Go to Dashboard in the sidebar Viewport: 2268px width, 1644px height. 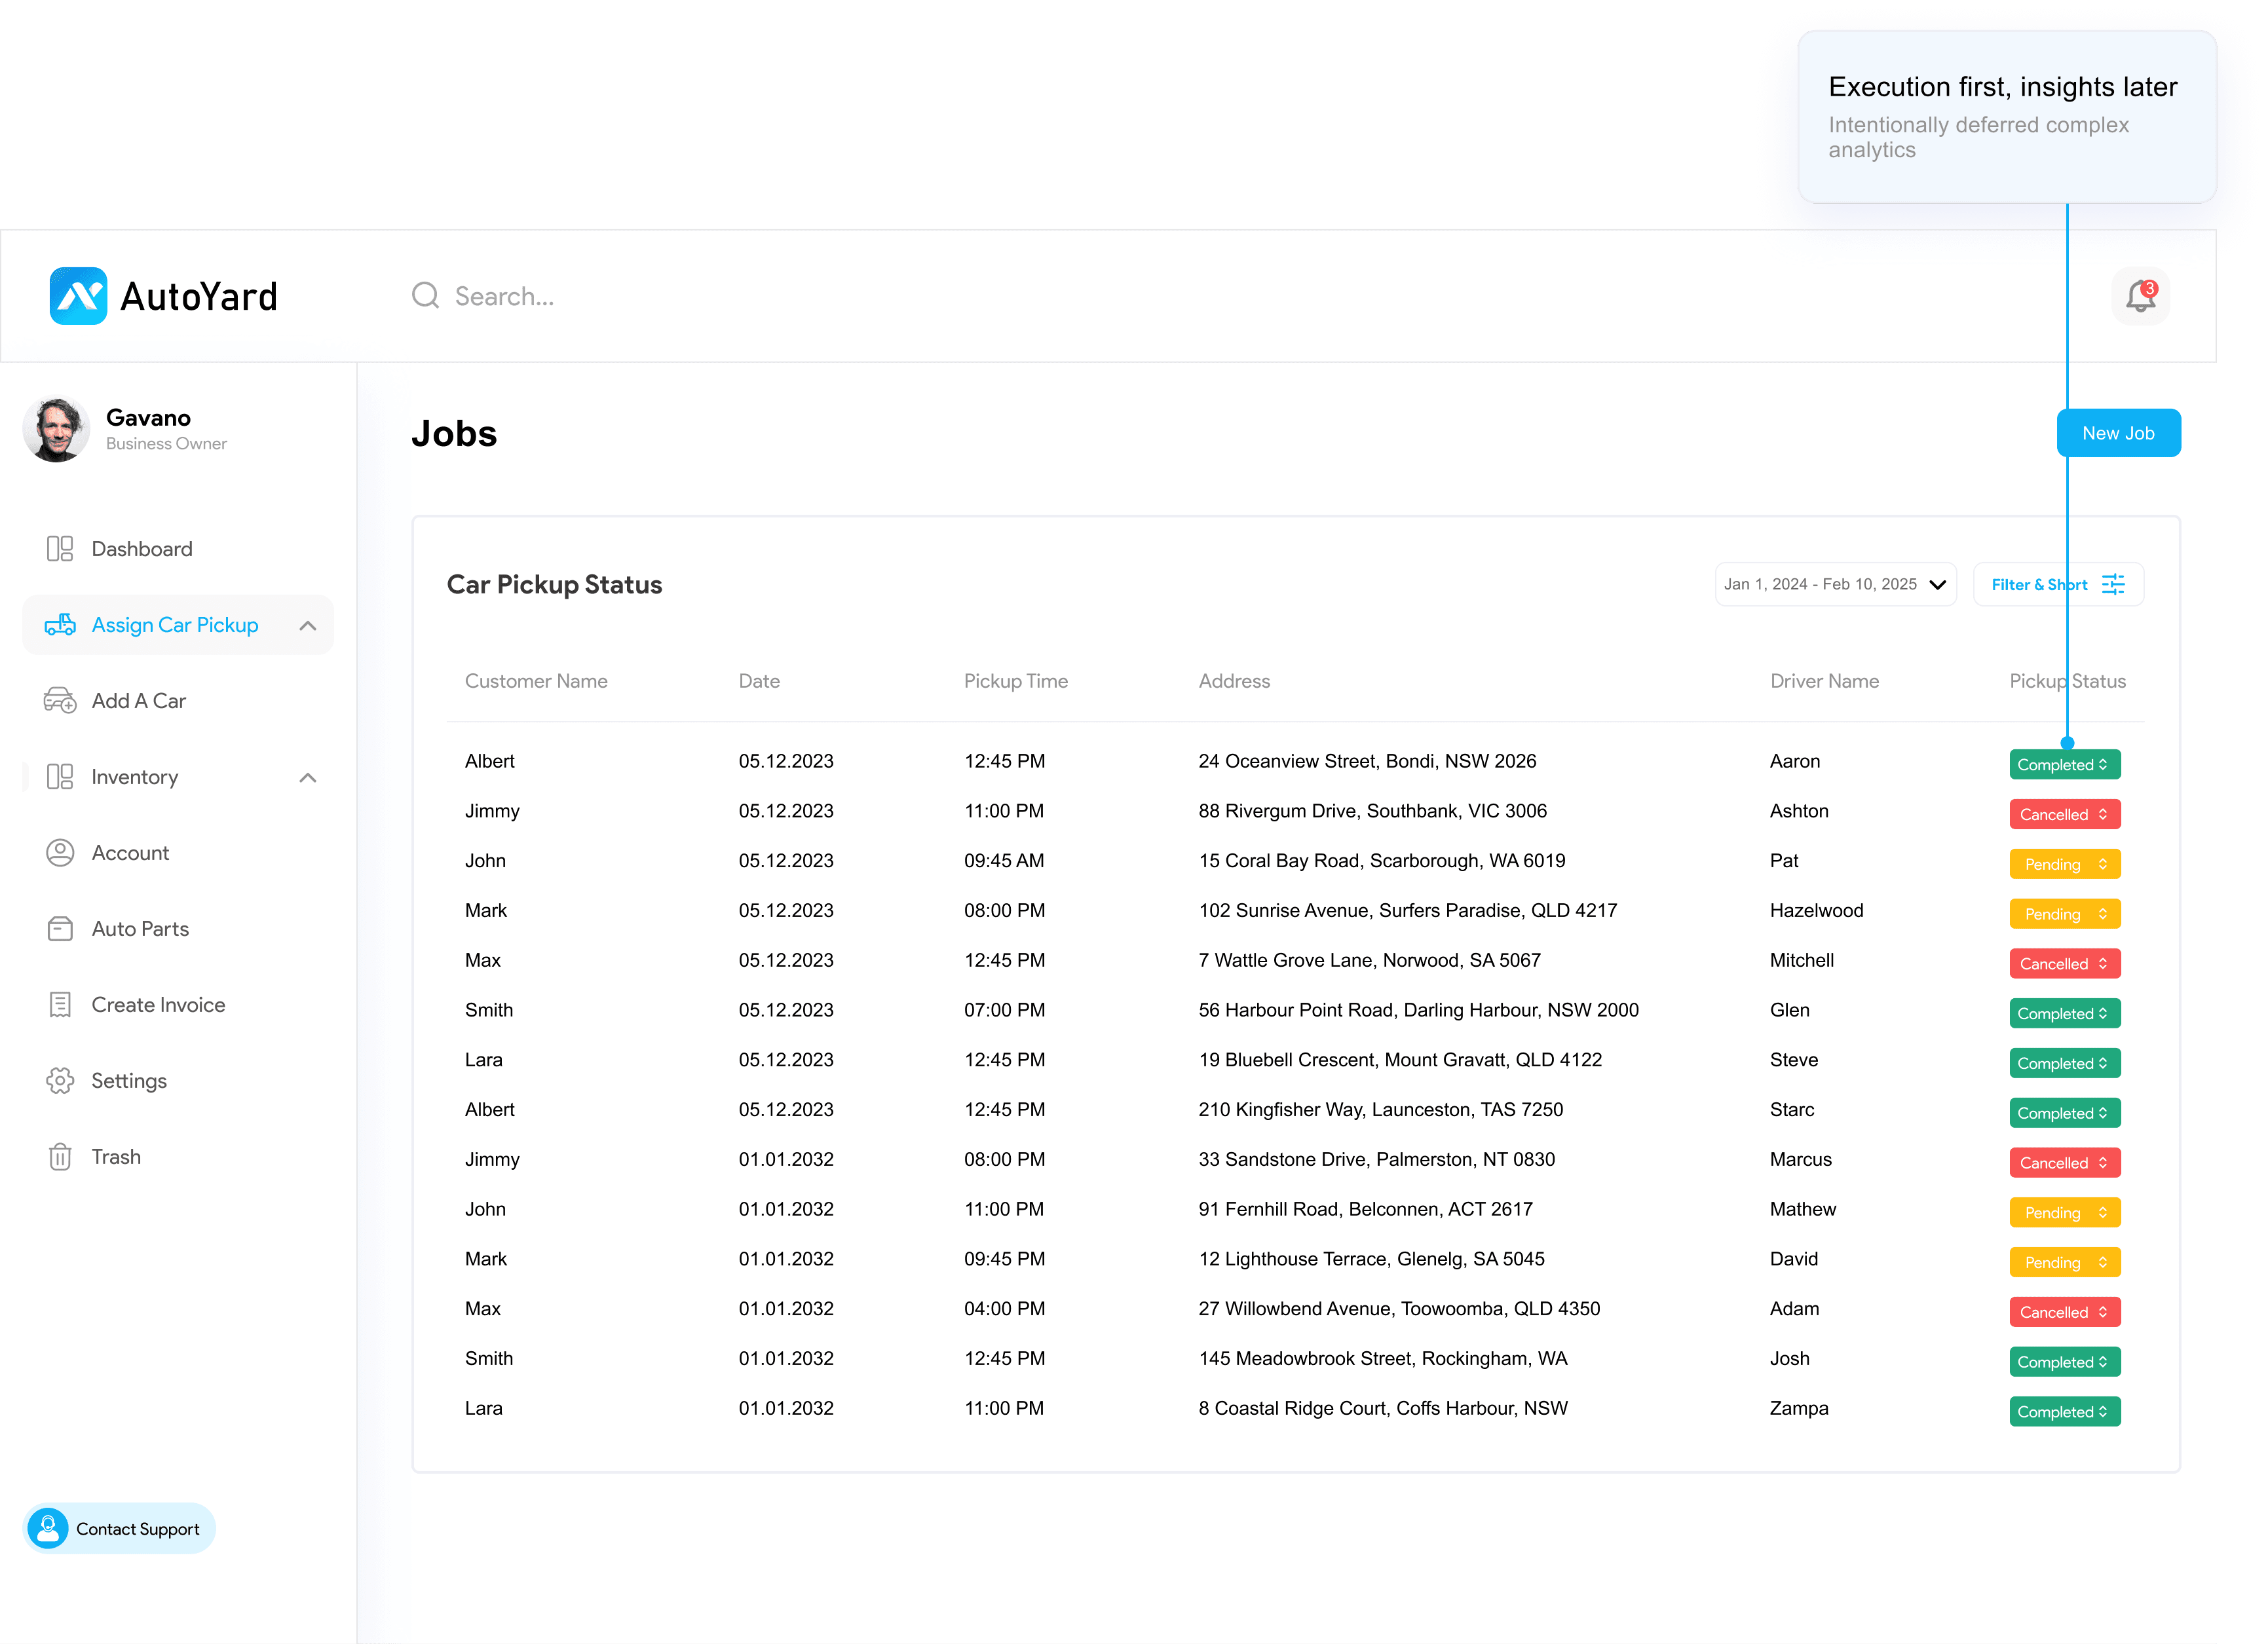pos(142,549)
